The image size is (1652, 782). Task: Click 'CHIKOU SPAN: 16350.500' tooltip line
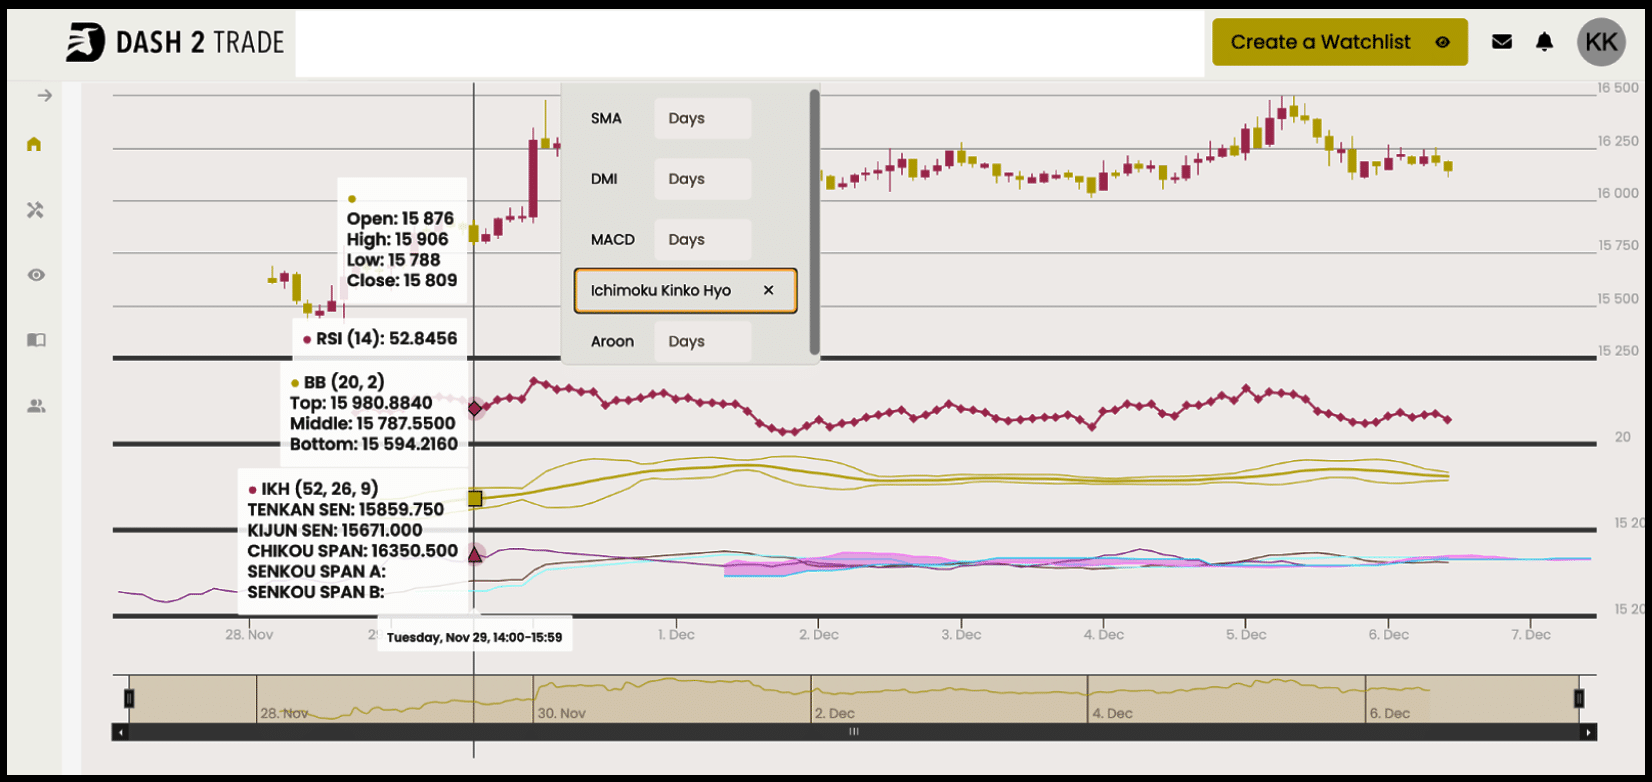tap(353, 551)
